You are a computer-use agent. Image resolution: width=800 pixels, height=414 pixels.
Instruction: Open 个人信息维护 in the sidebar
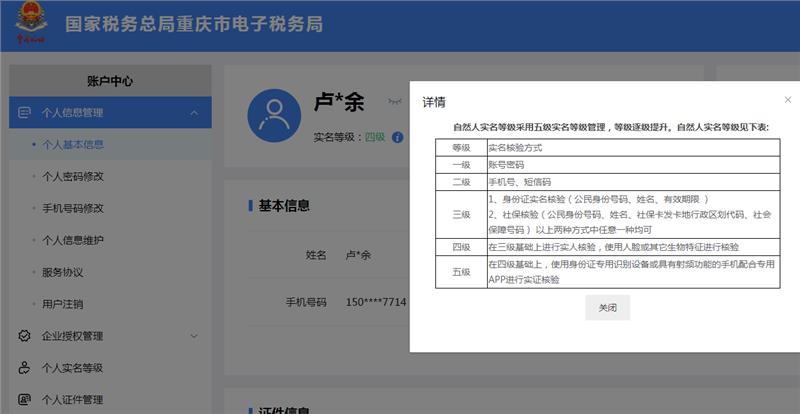coord(72,240)
